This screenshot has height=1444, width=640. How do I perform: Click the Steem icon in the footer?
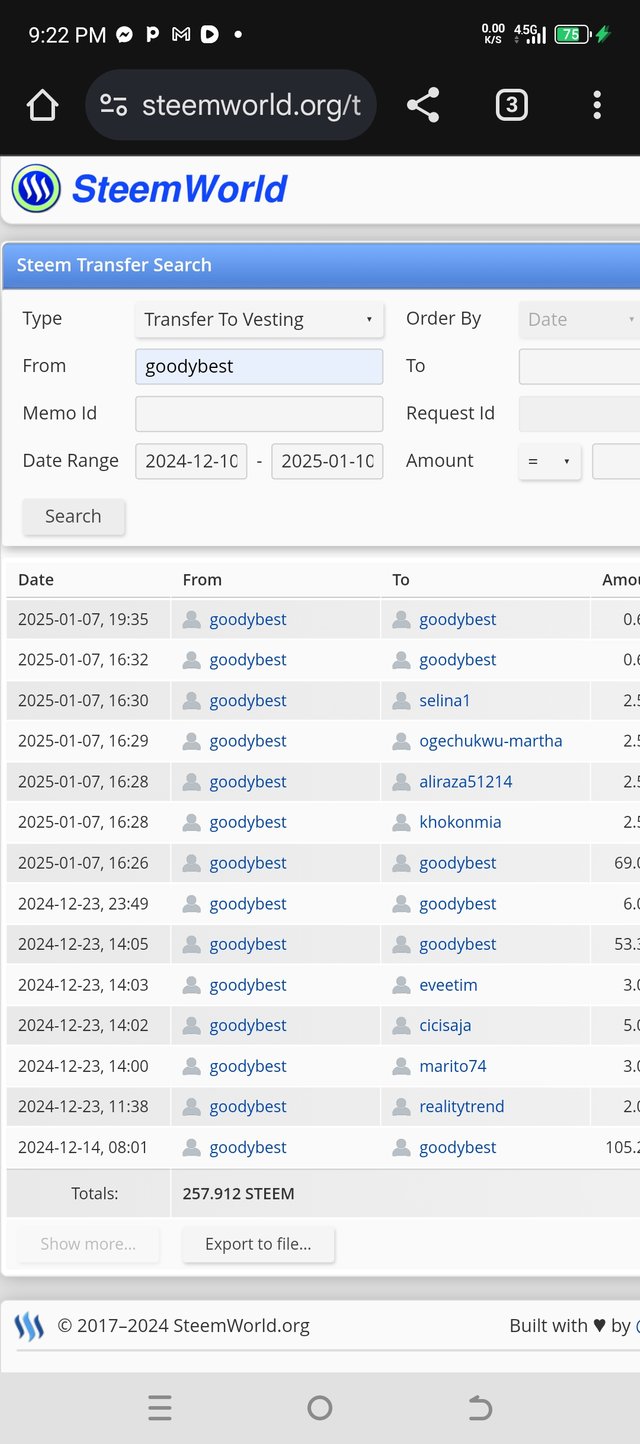pyautogui.click(x=29, y=1327)
